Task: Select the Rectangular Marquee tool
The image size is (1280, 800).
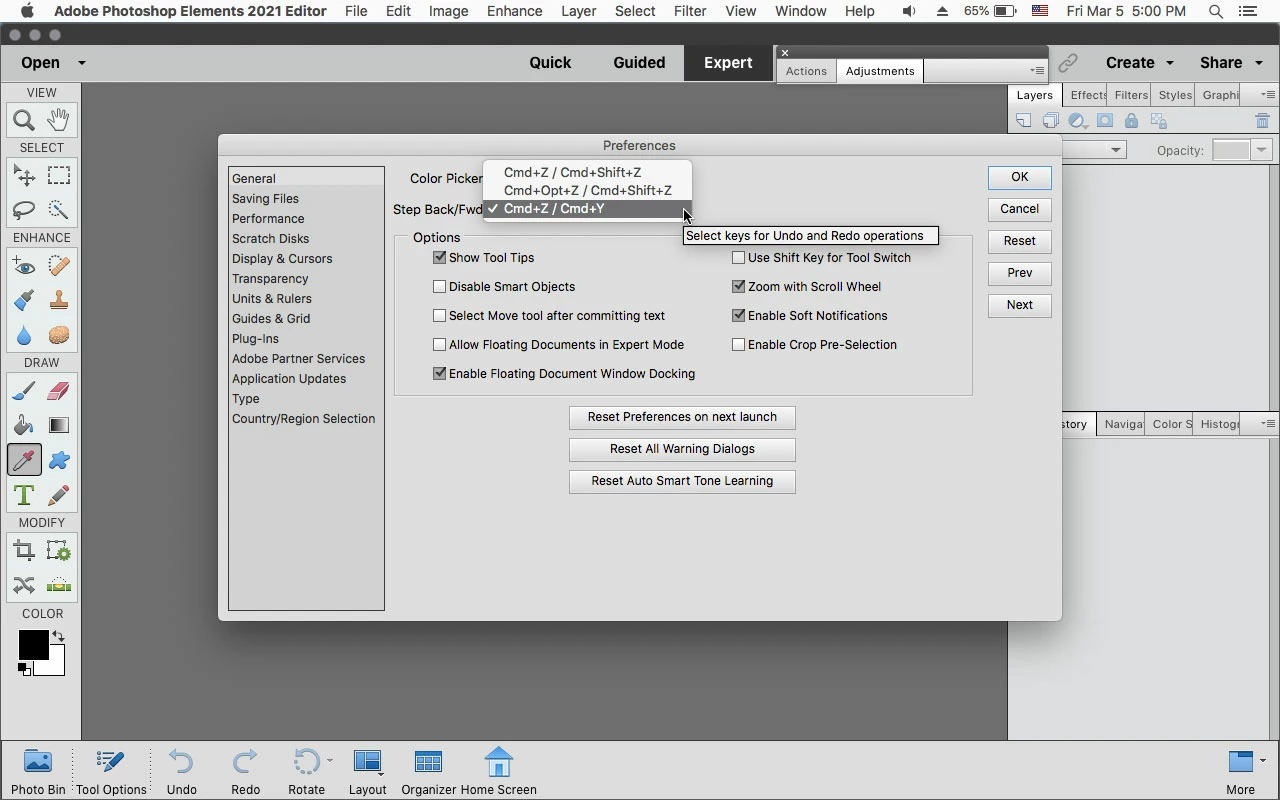Action: 59,176
